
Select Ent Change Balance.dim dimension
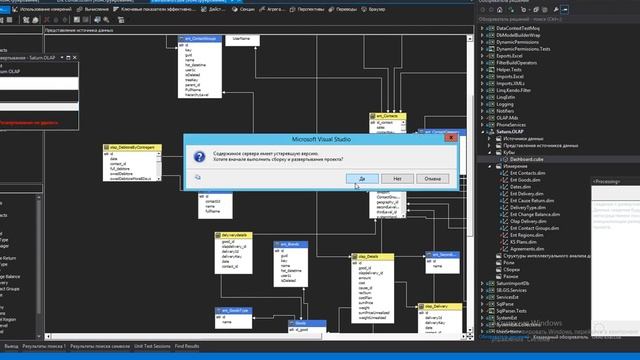(535, 215)
